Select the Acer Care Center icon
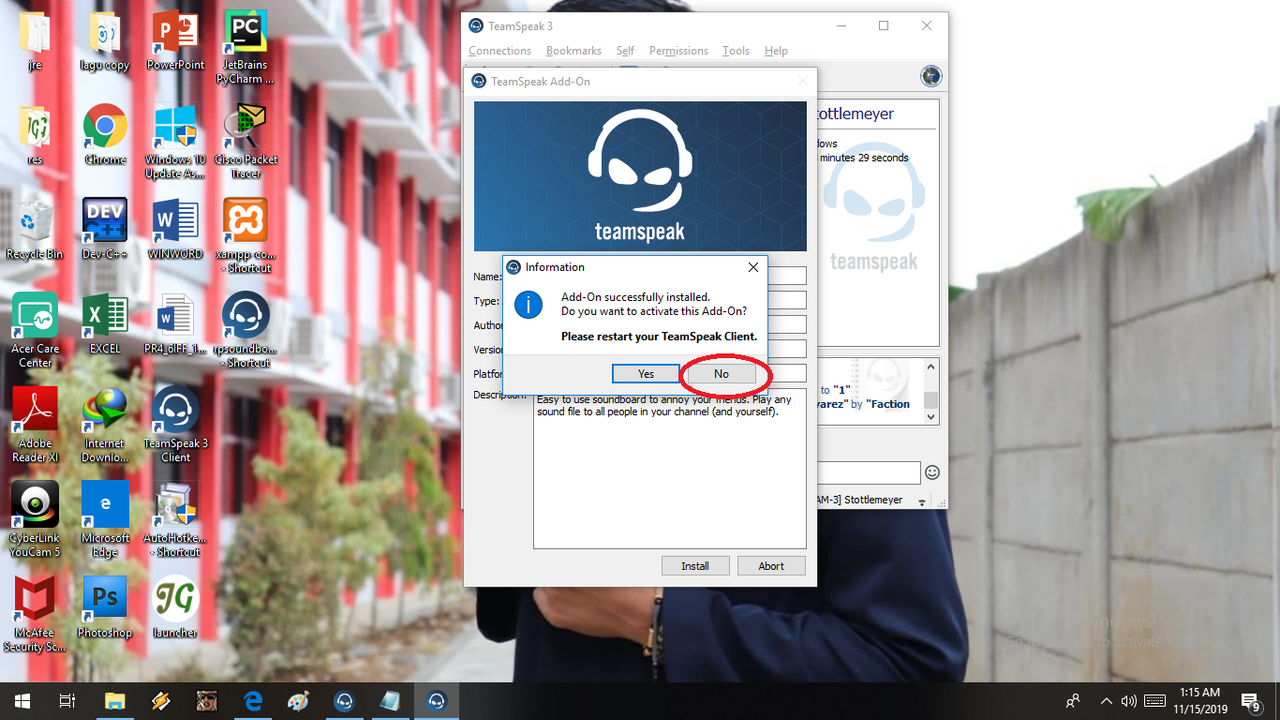 (x=35, y=330)
